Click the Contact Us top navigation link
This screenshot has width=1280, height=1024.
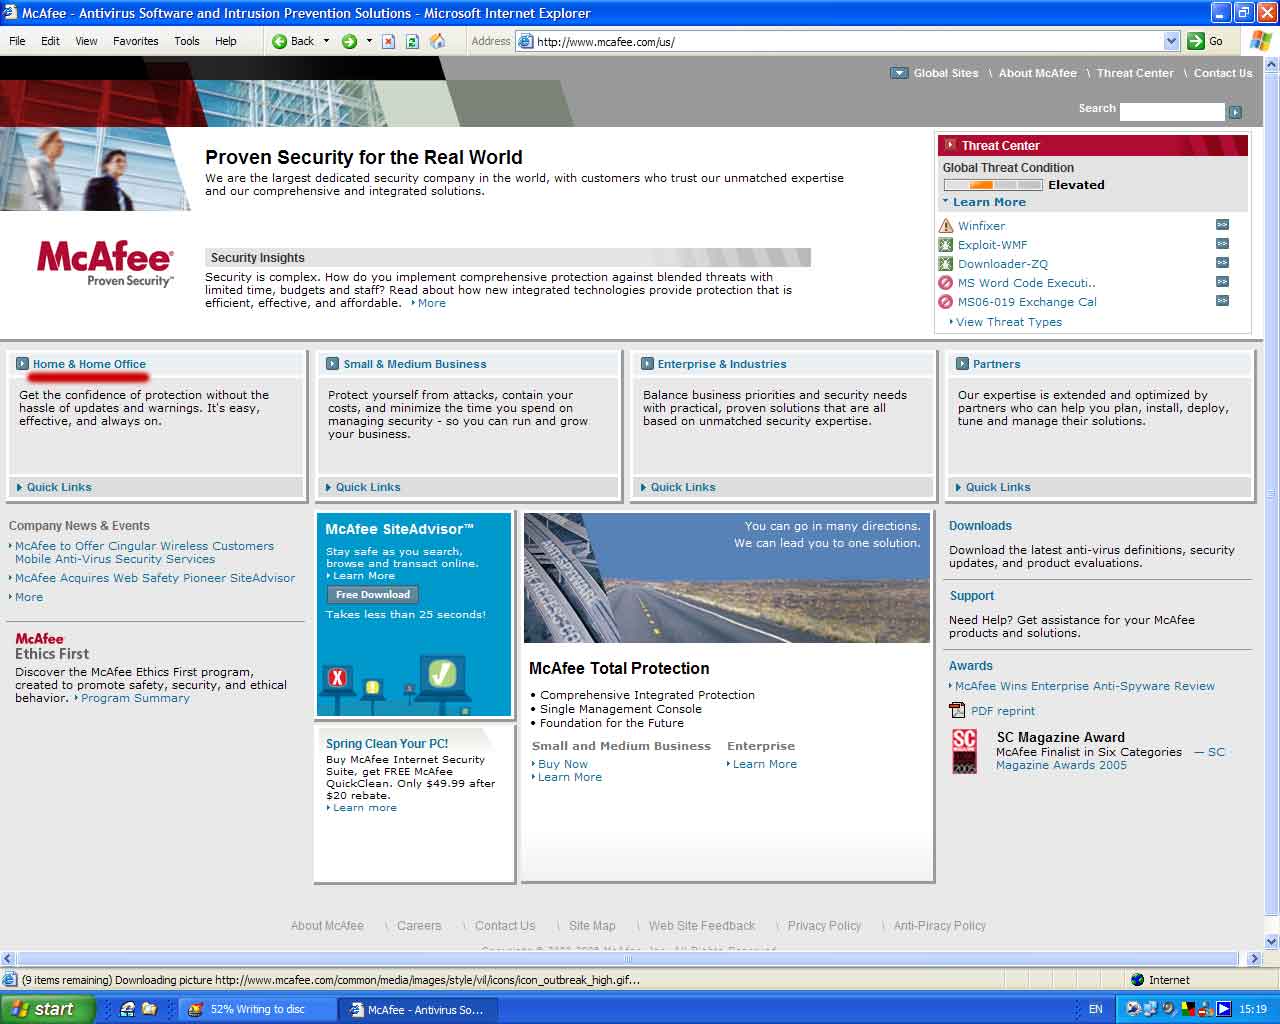point(1223,73)
